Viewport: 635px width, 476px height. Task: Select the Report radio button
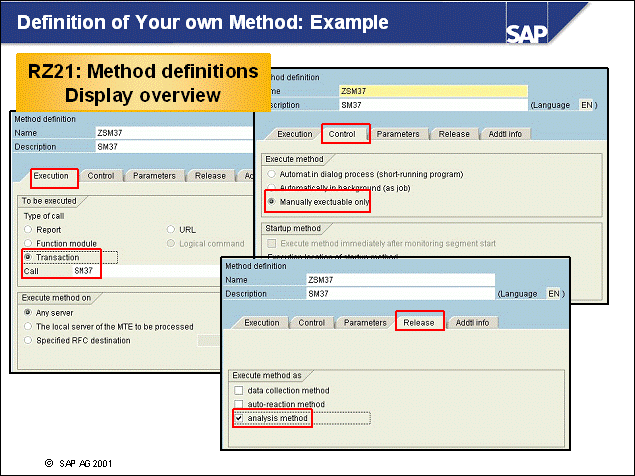click(x=28, y=229)
